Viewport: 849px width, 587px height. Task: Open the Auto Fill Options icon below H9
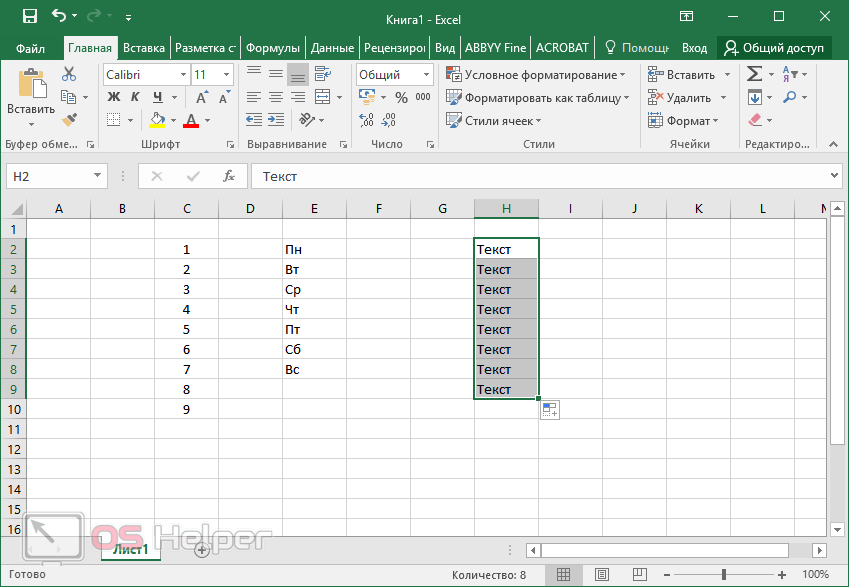tap(550, 409)
